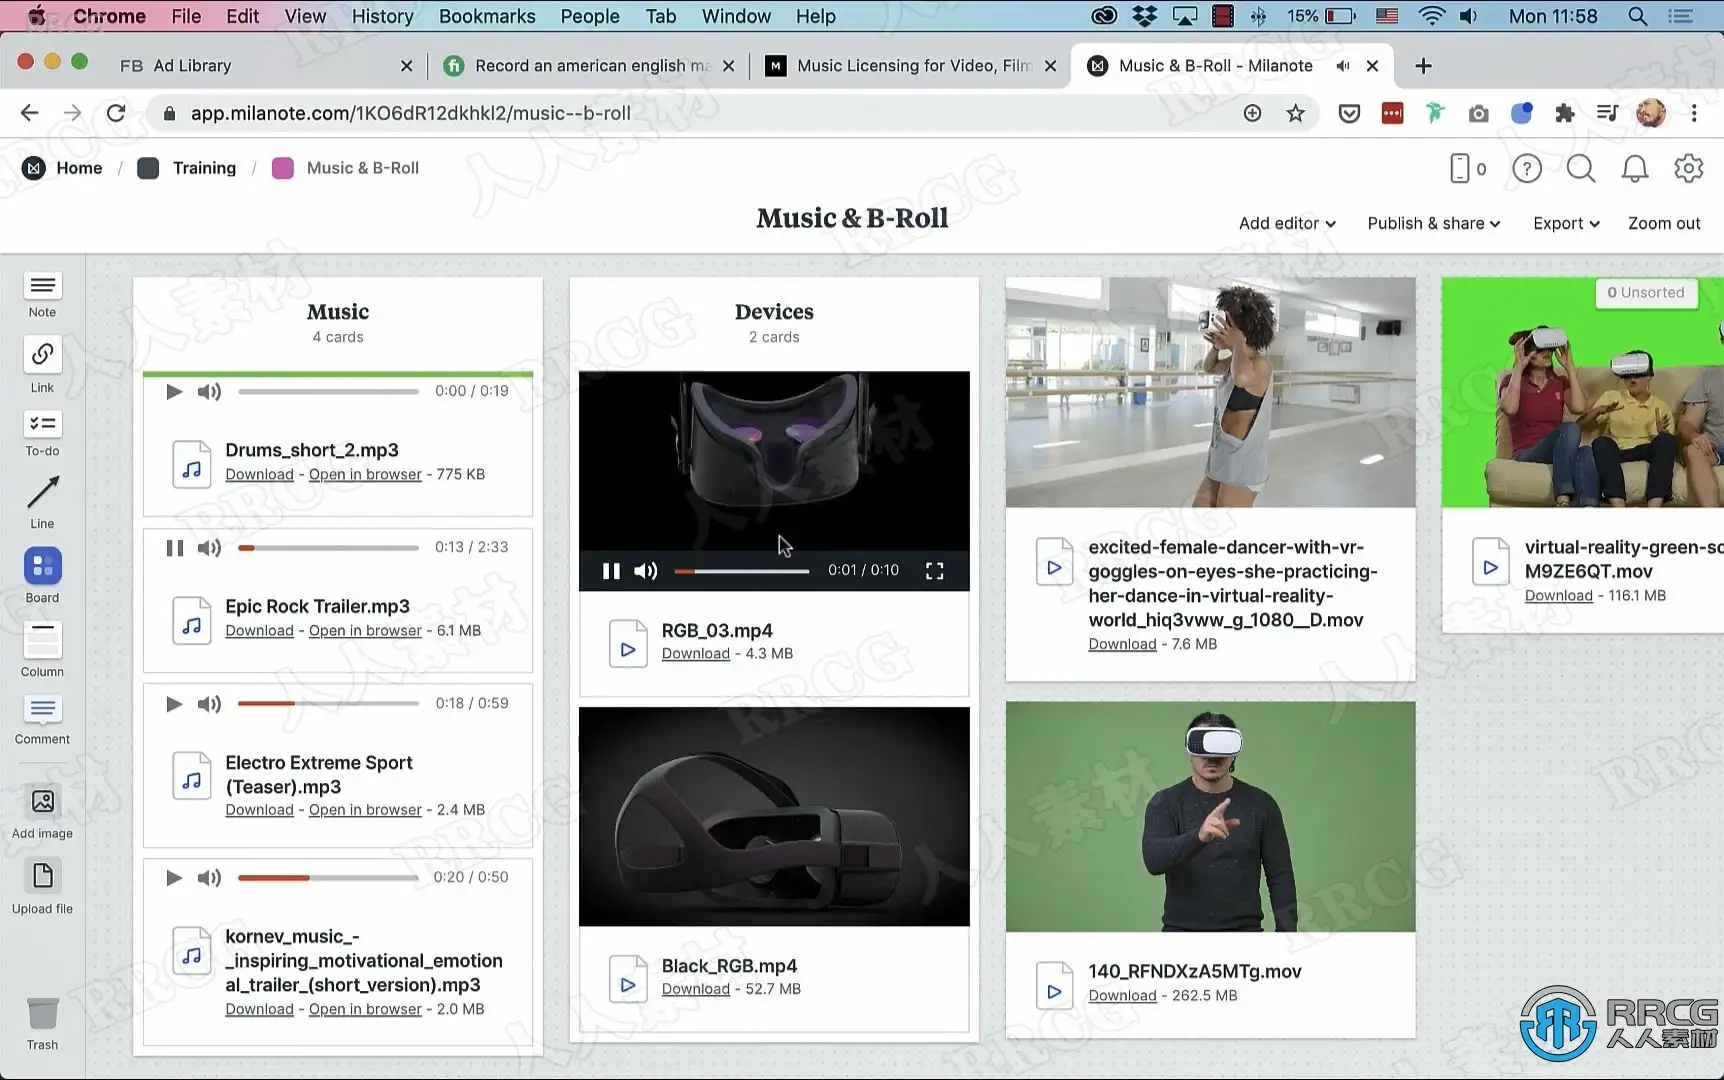Play Drums_short_2.mp3 audio
The image size is (1724, 1080).
174,391
